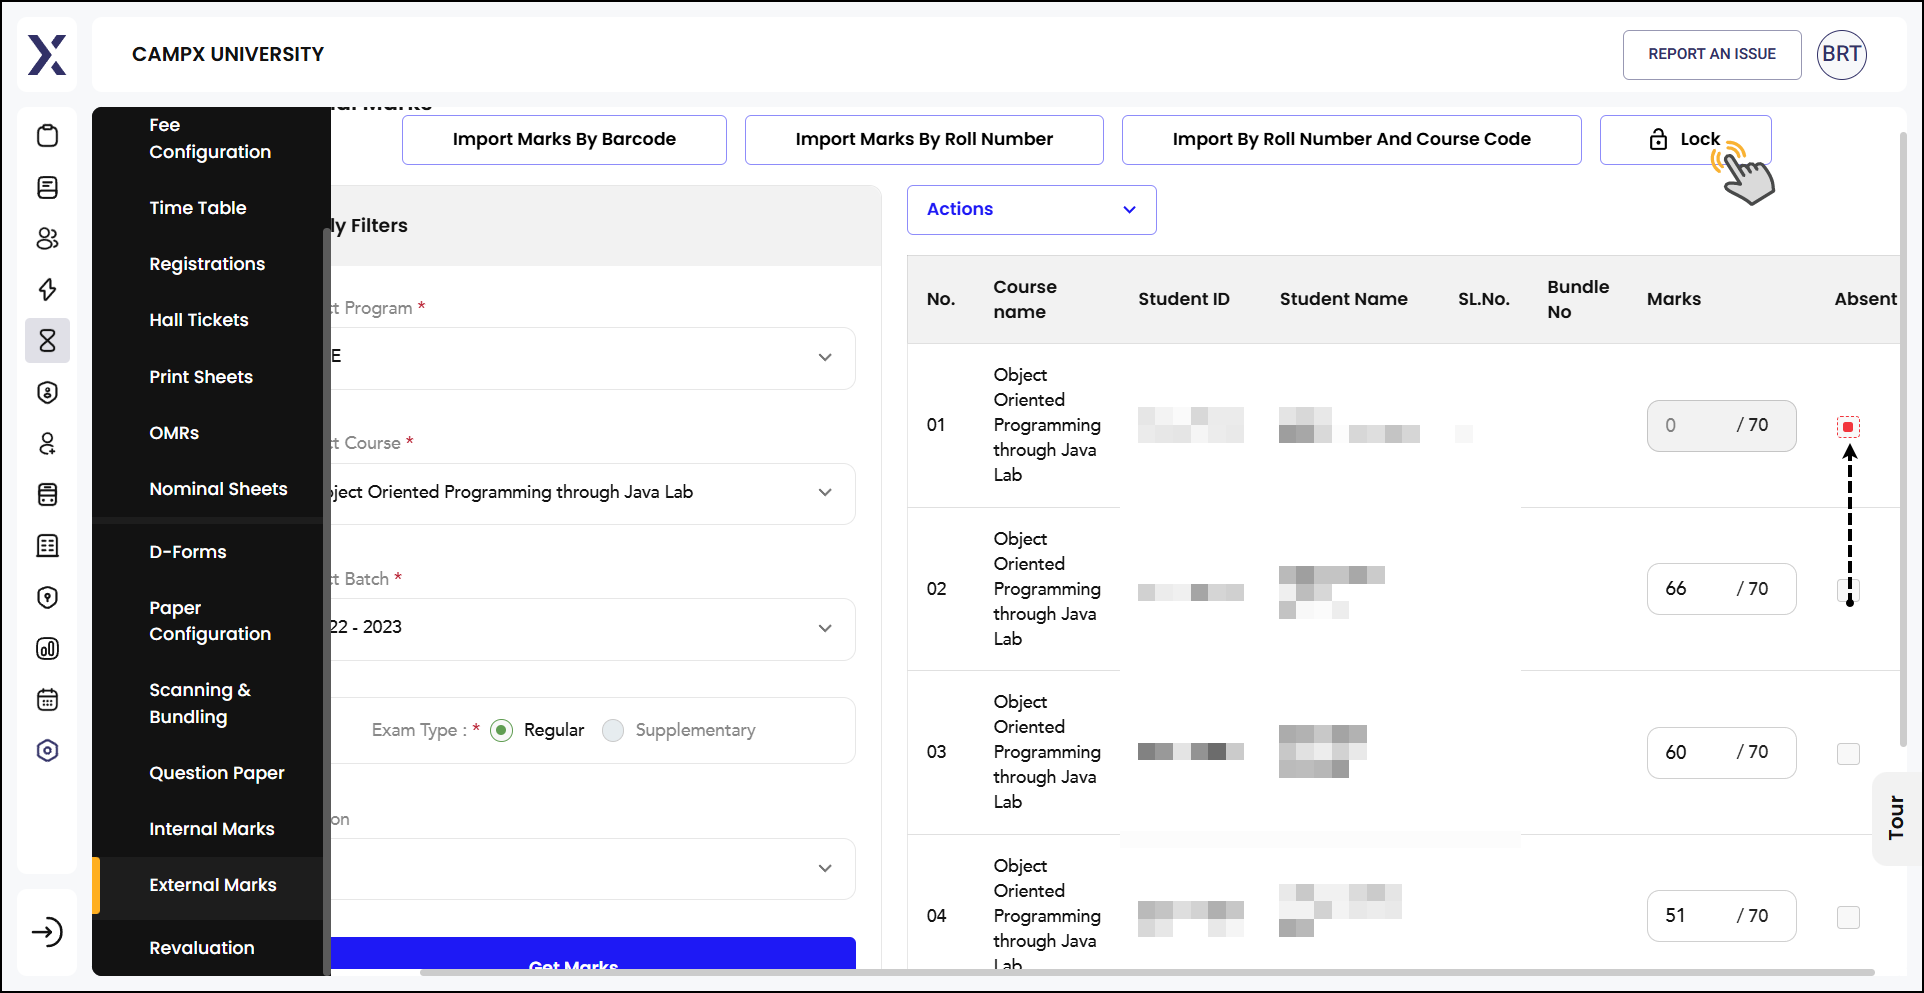Open the Tour side tab

tap(1896, 818)
